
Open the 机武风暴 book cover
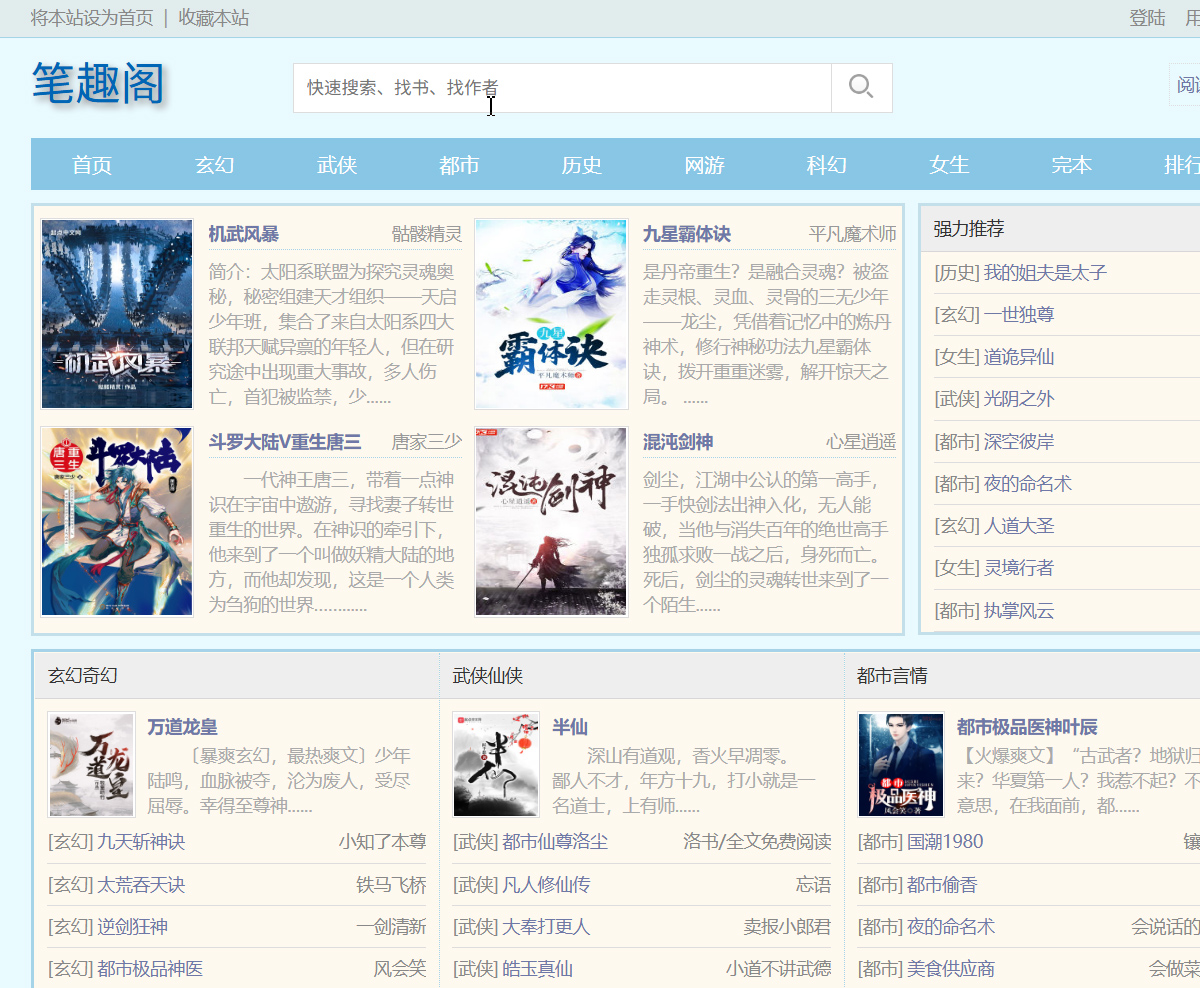(x=117, y=314)
